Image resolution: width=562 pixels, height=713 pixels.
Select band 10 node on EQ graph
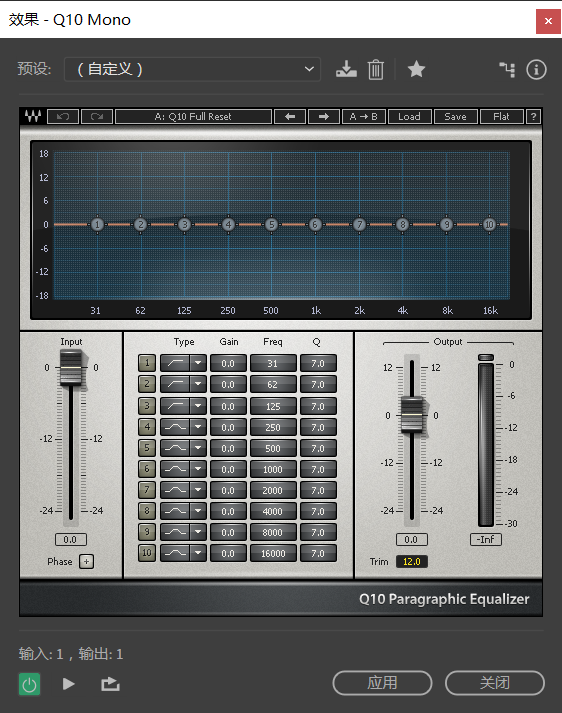coord(489,224)
